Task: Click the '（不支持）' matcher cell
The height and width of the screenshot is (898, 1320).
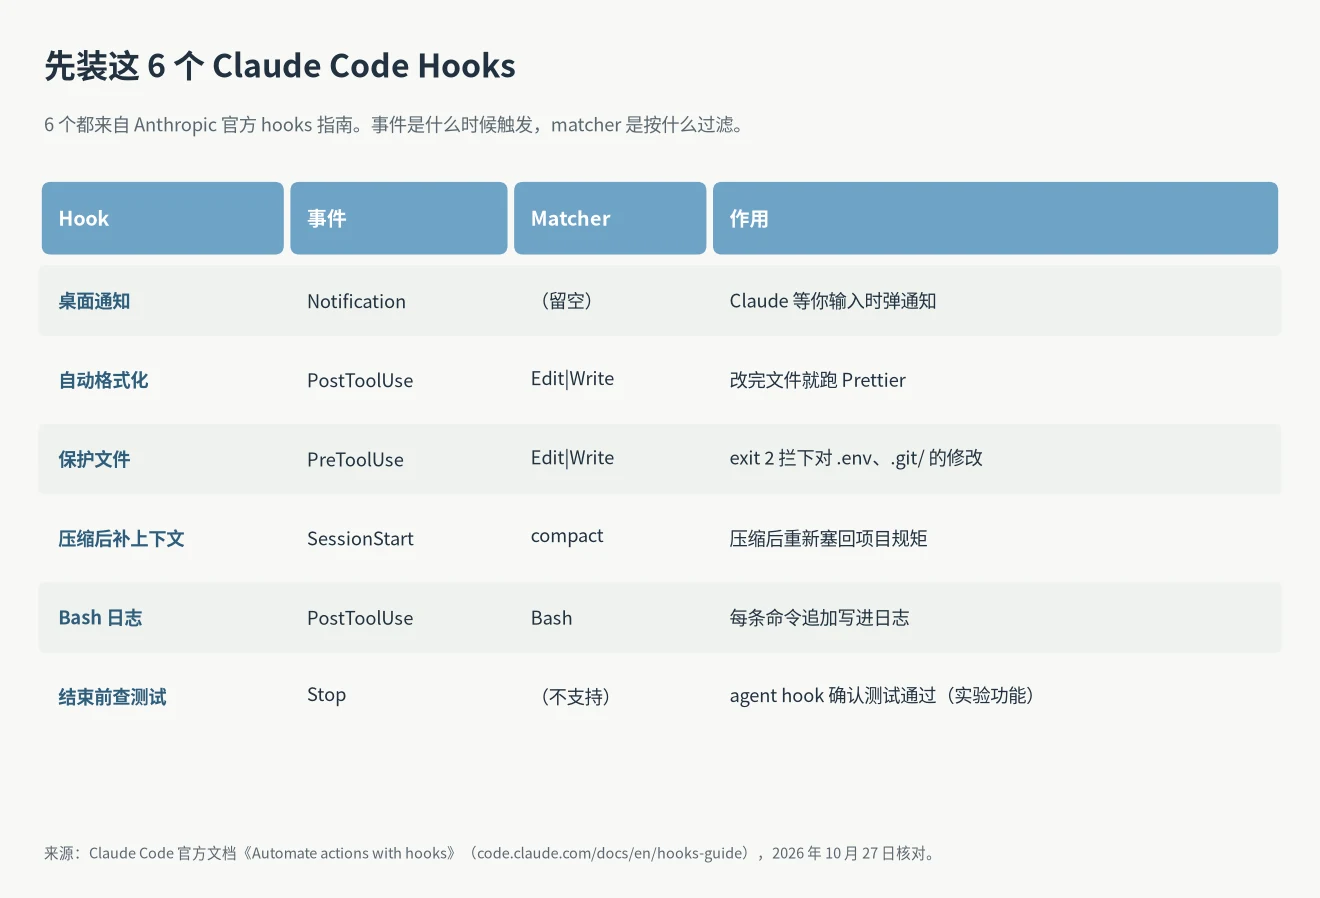Action: [x=575, y=697]
